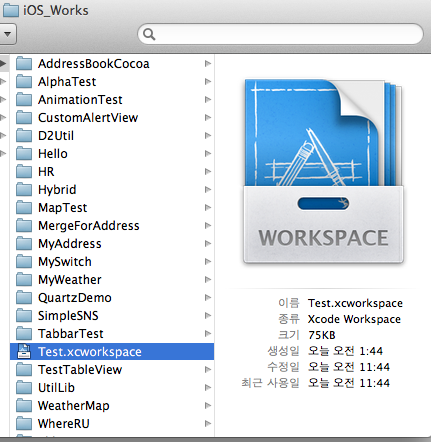Click the AnimationTest folder icon

[x=24, y=99]
